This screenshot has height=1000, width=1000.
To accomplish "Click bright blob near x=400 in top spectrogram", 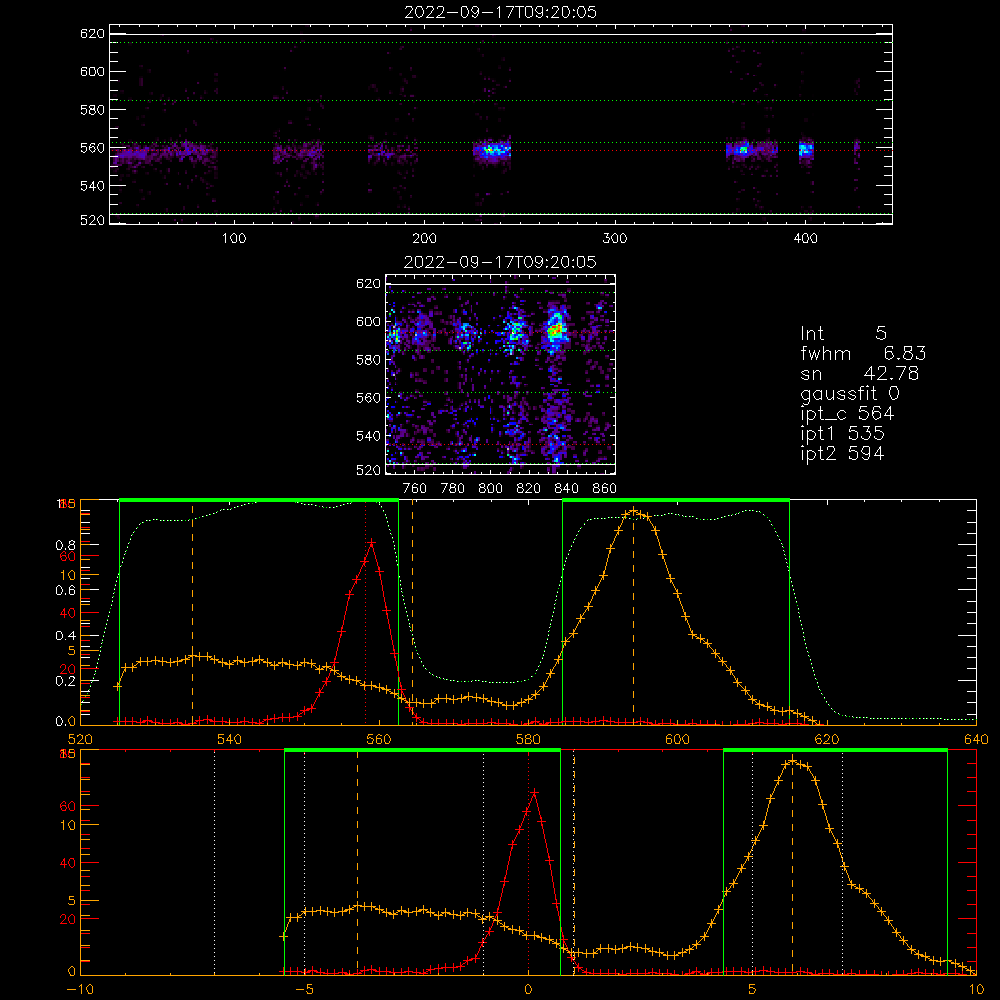I will click(806, 150).
